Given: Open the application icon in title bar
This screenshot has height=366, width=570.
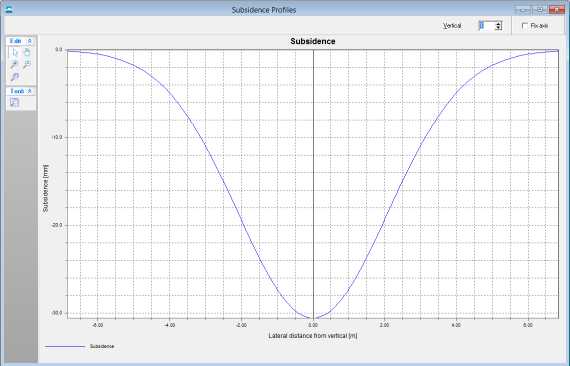Looking at the screenshot, I should tap(9, 10).
